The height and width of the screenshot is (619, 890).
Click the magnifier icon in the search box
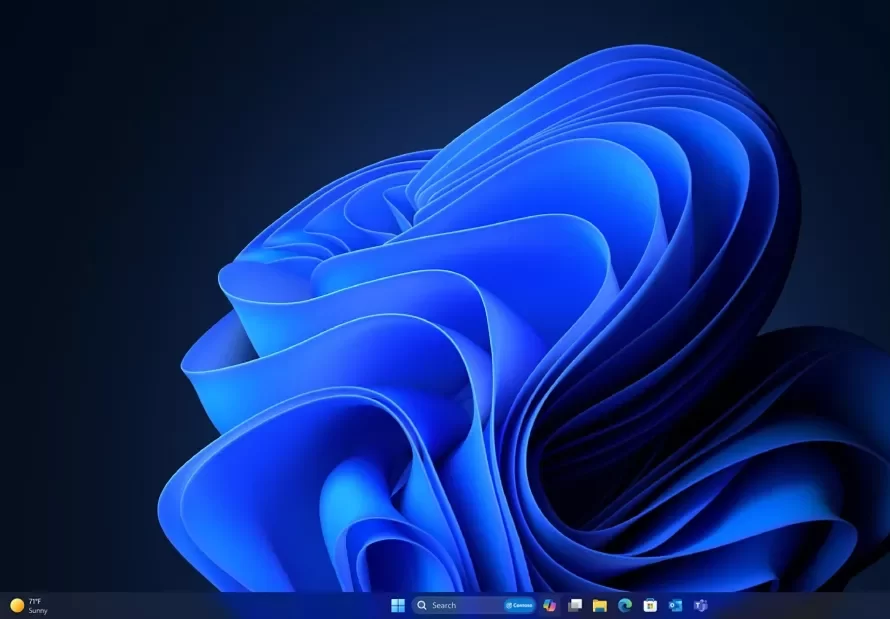[422, 605]
